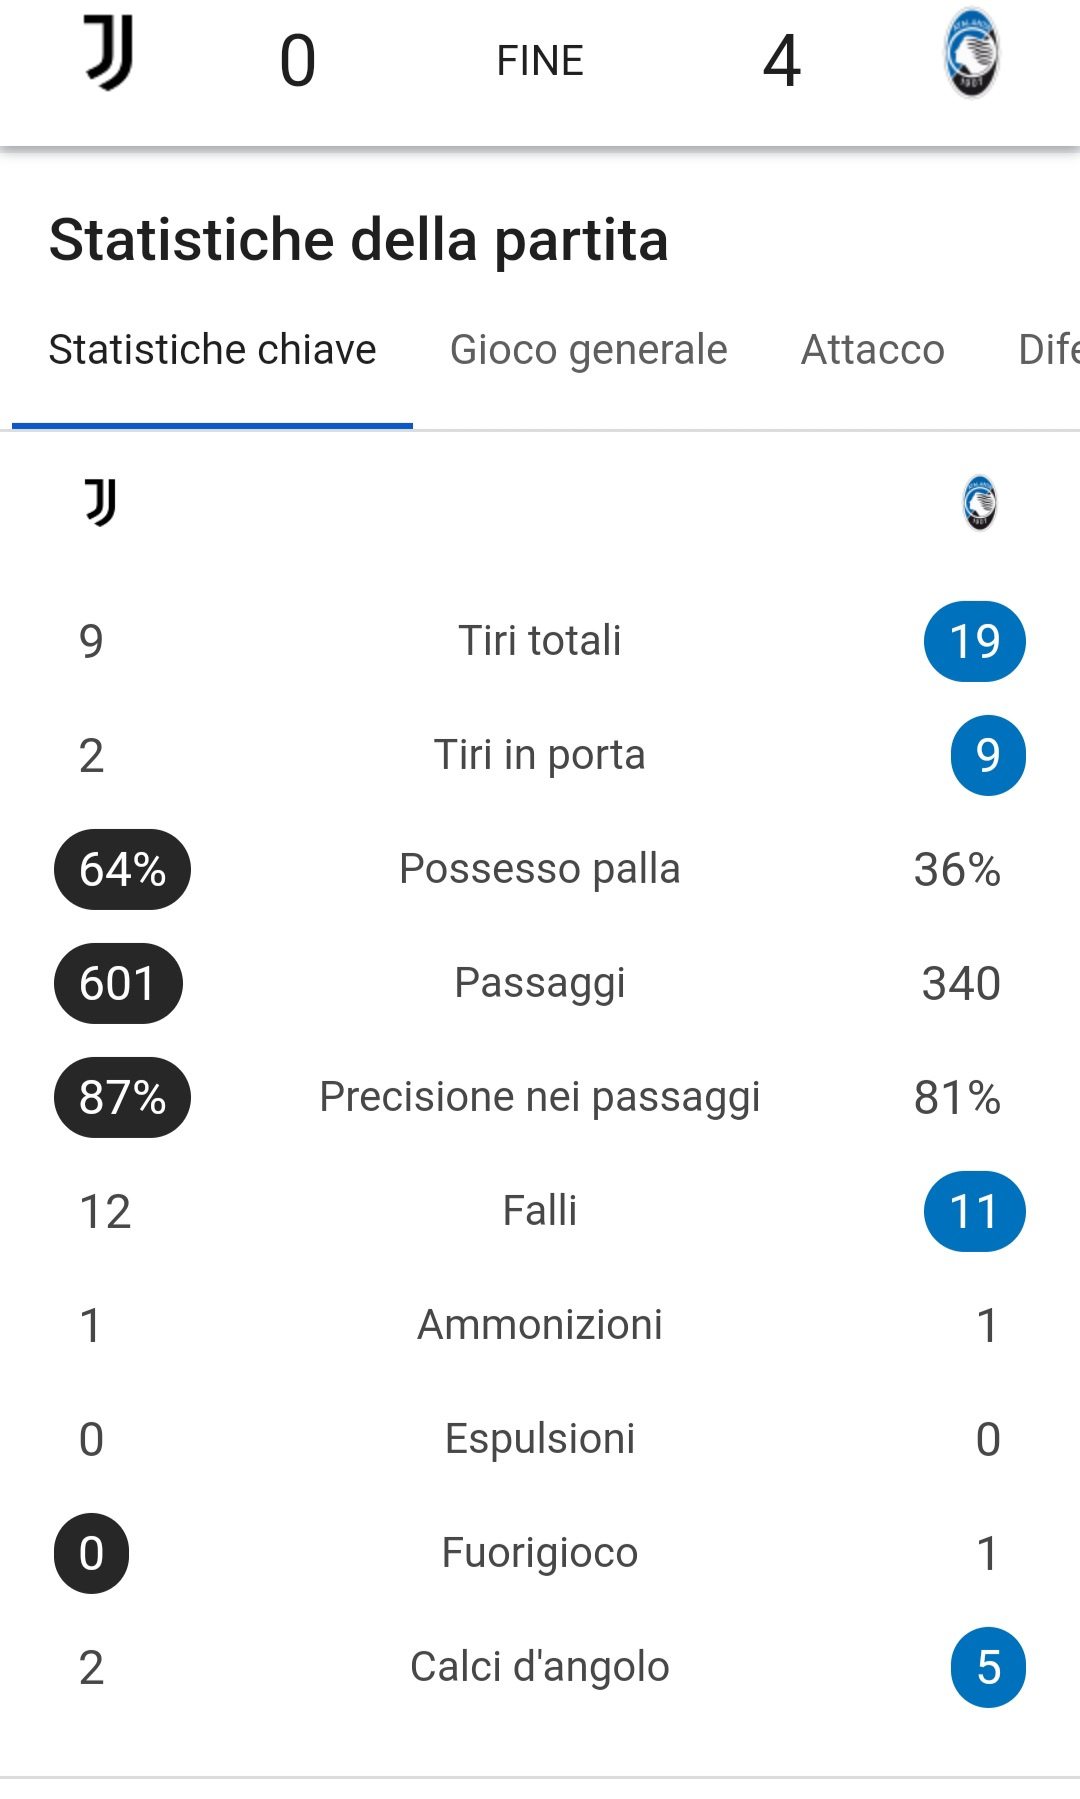Tap the FINE match status label
Screen dimensions: 1080x1799
pyautogui.click(x=540, y=61)
